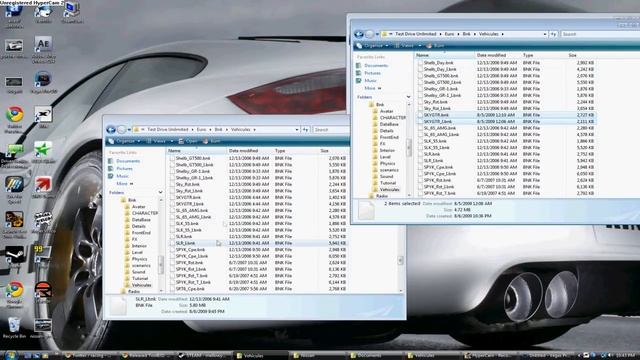Viewport: 640px width, 360px height.
Task: Click Back arrow in left Explorer window
Action: point(111,130)
